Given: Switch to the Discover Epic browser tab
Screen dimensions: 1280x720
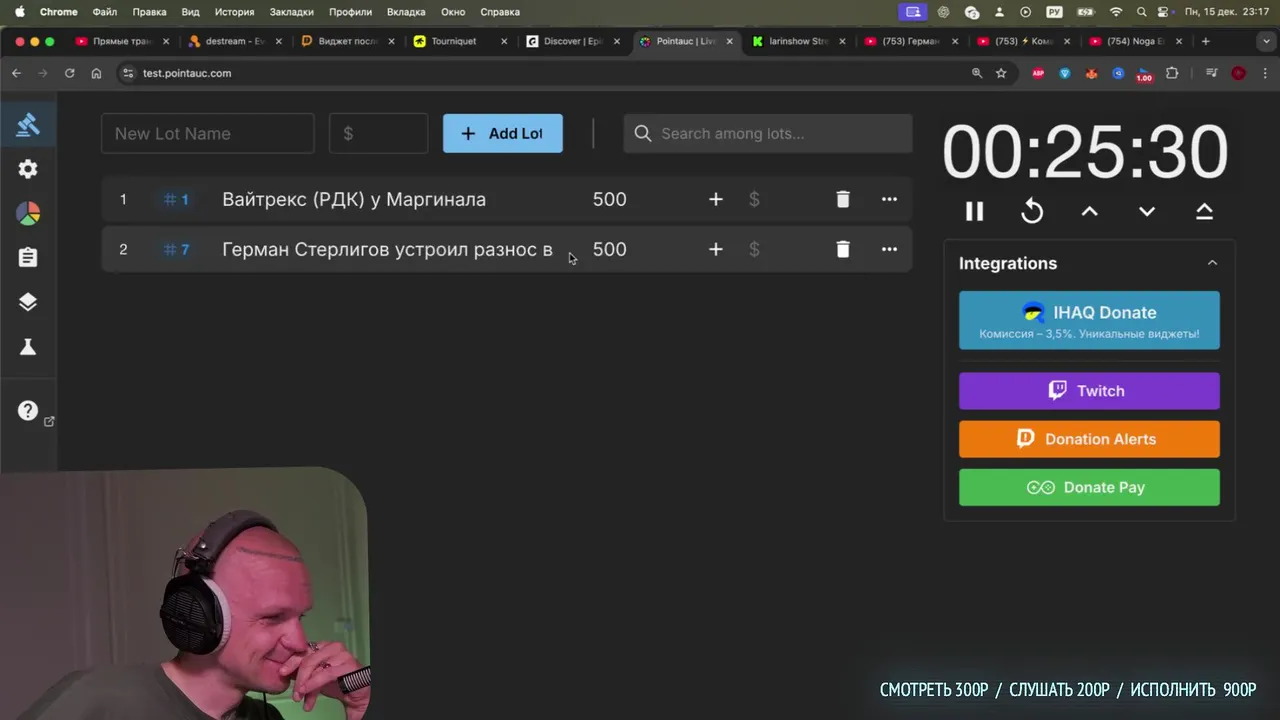Looking at the screenshot, I should [573, 41].
